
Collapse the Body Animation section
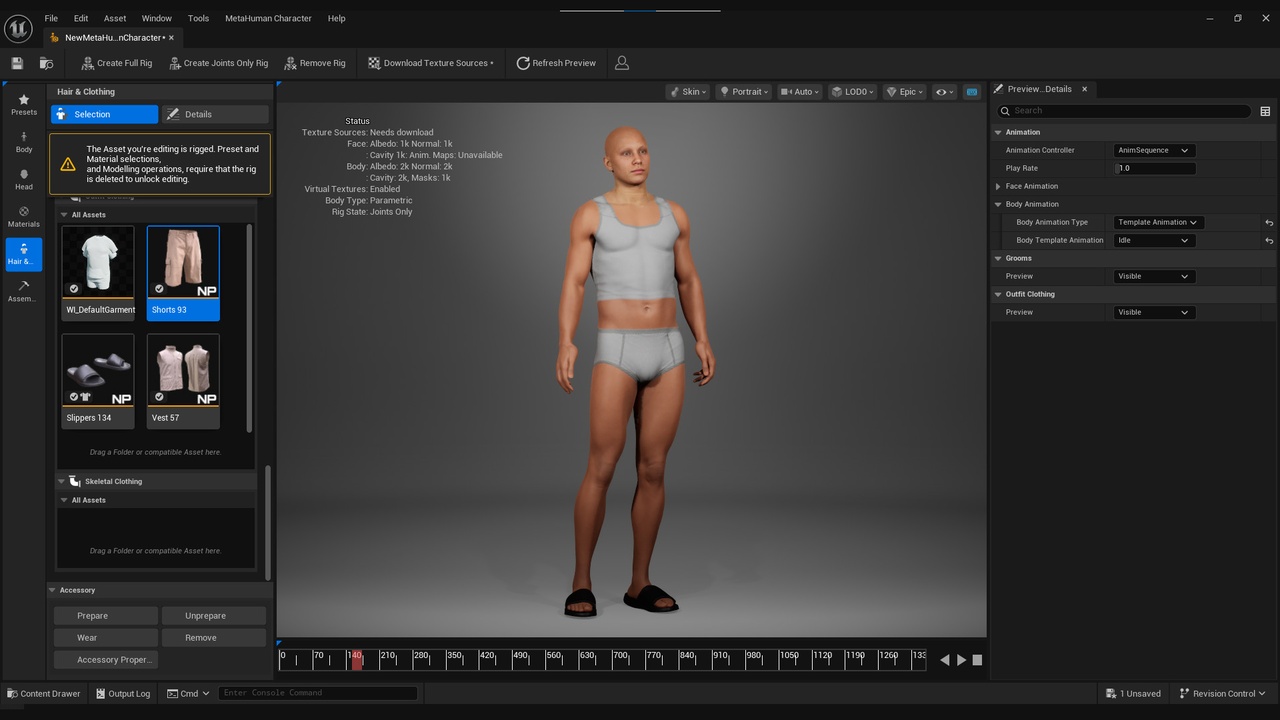[998, 204]
